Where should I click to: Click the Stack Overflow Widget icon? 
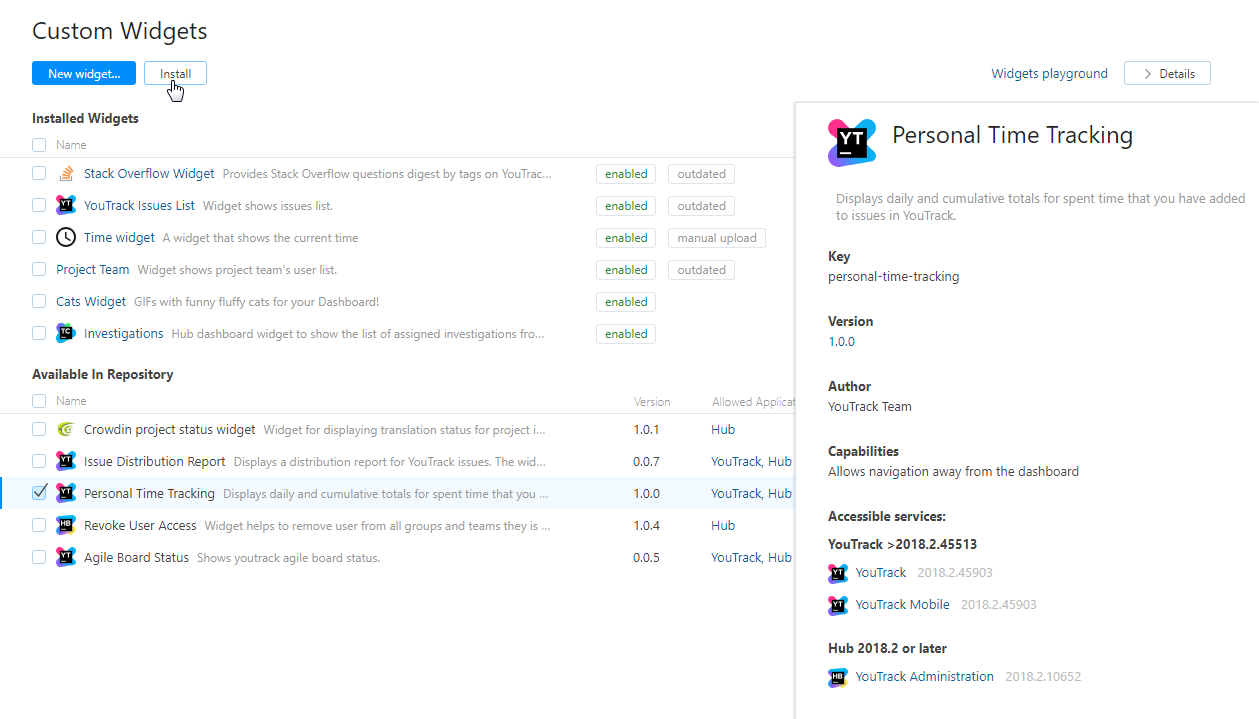pyautogui.click(x=66, y=174)
